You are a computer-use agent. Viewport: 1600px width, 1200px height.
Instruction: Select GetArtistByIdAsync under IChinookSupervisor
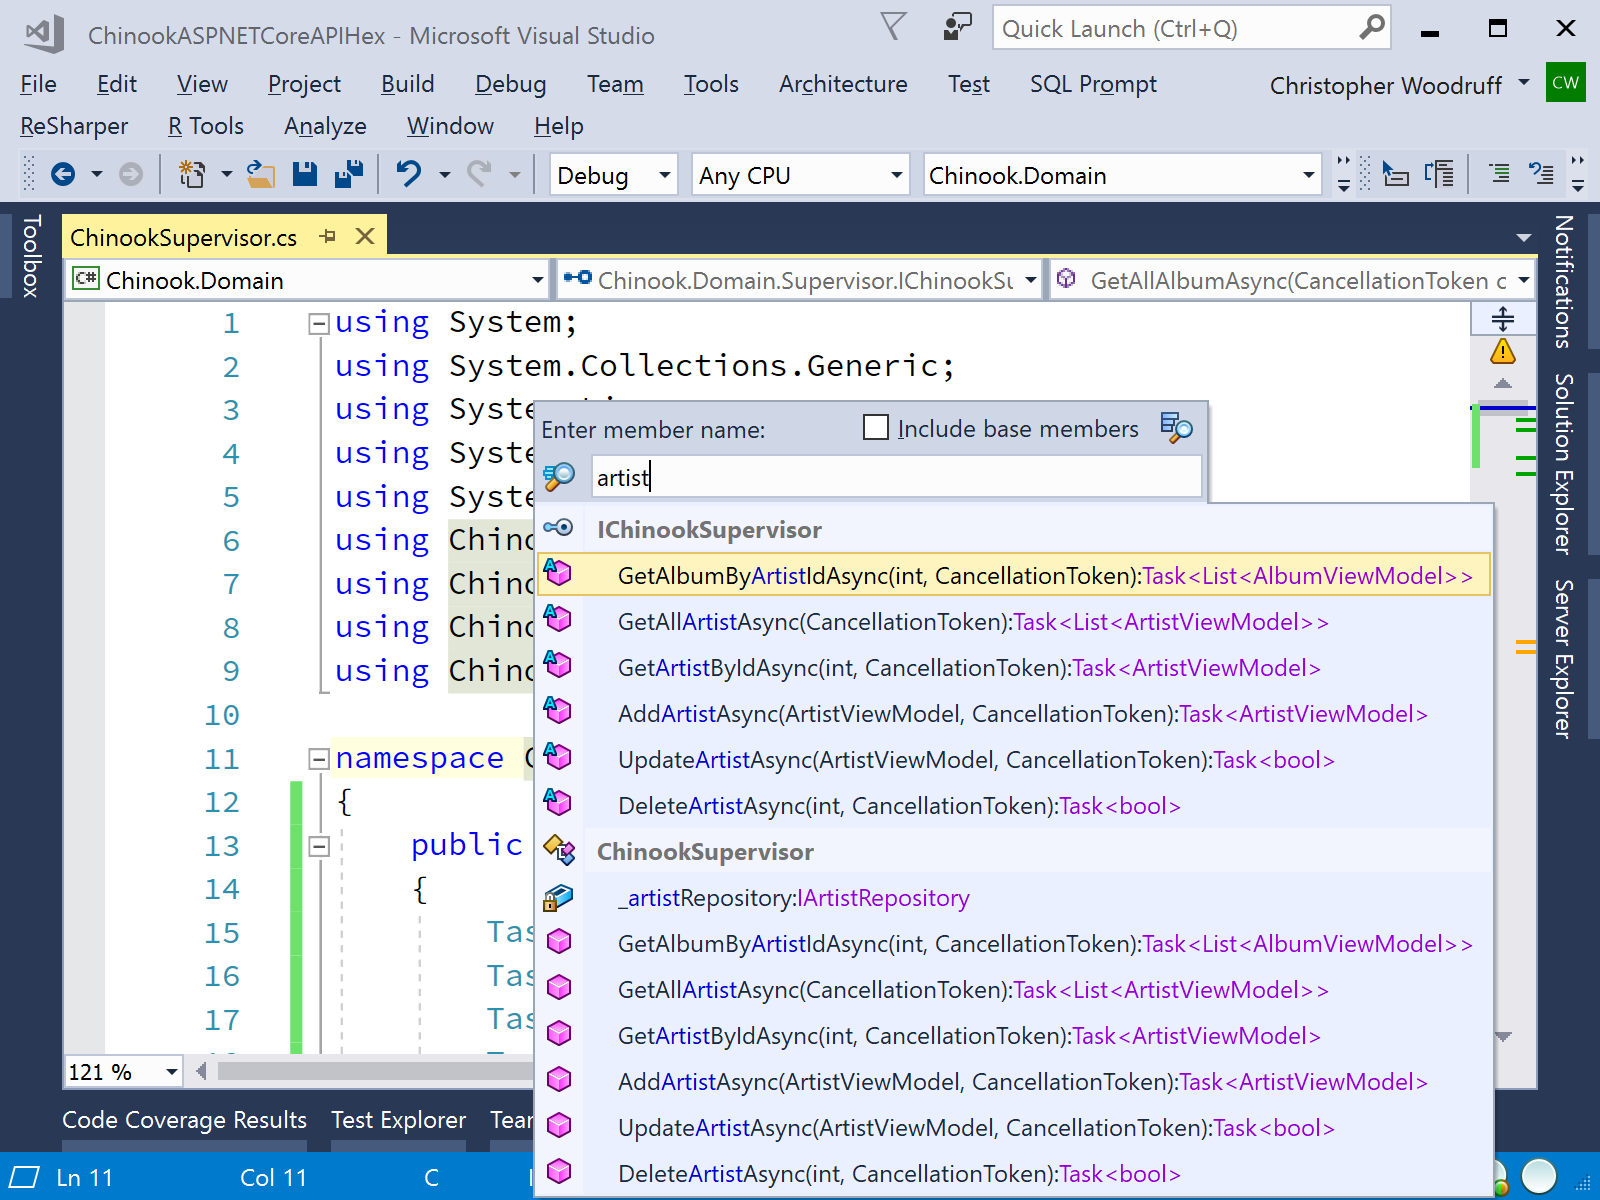click(x=1014, y=667)
